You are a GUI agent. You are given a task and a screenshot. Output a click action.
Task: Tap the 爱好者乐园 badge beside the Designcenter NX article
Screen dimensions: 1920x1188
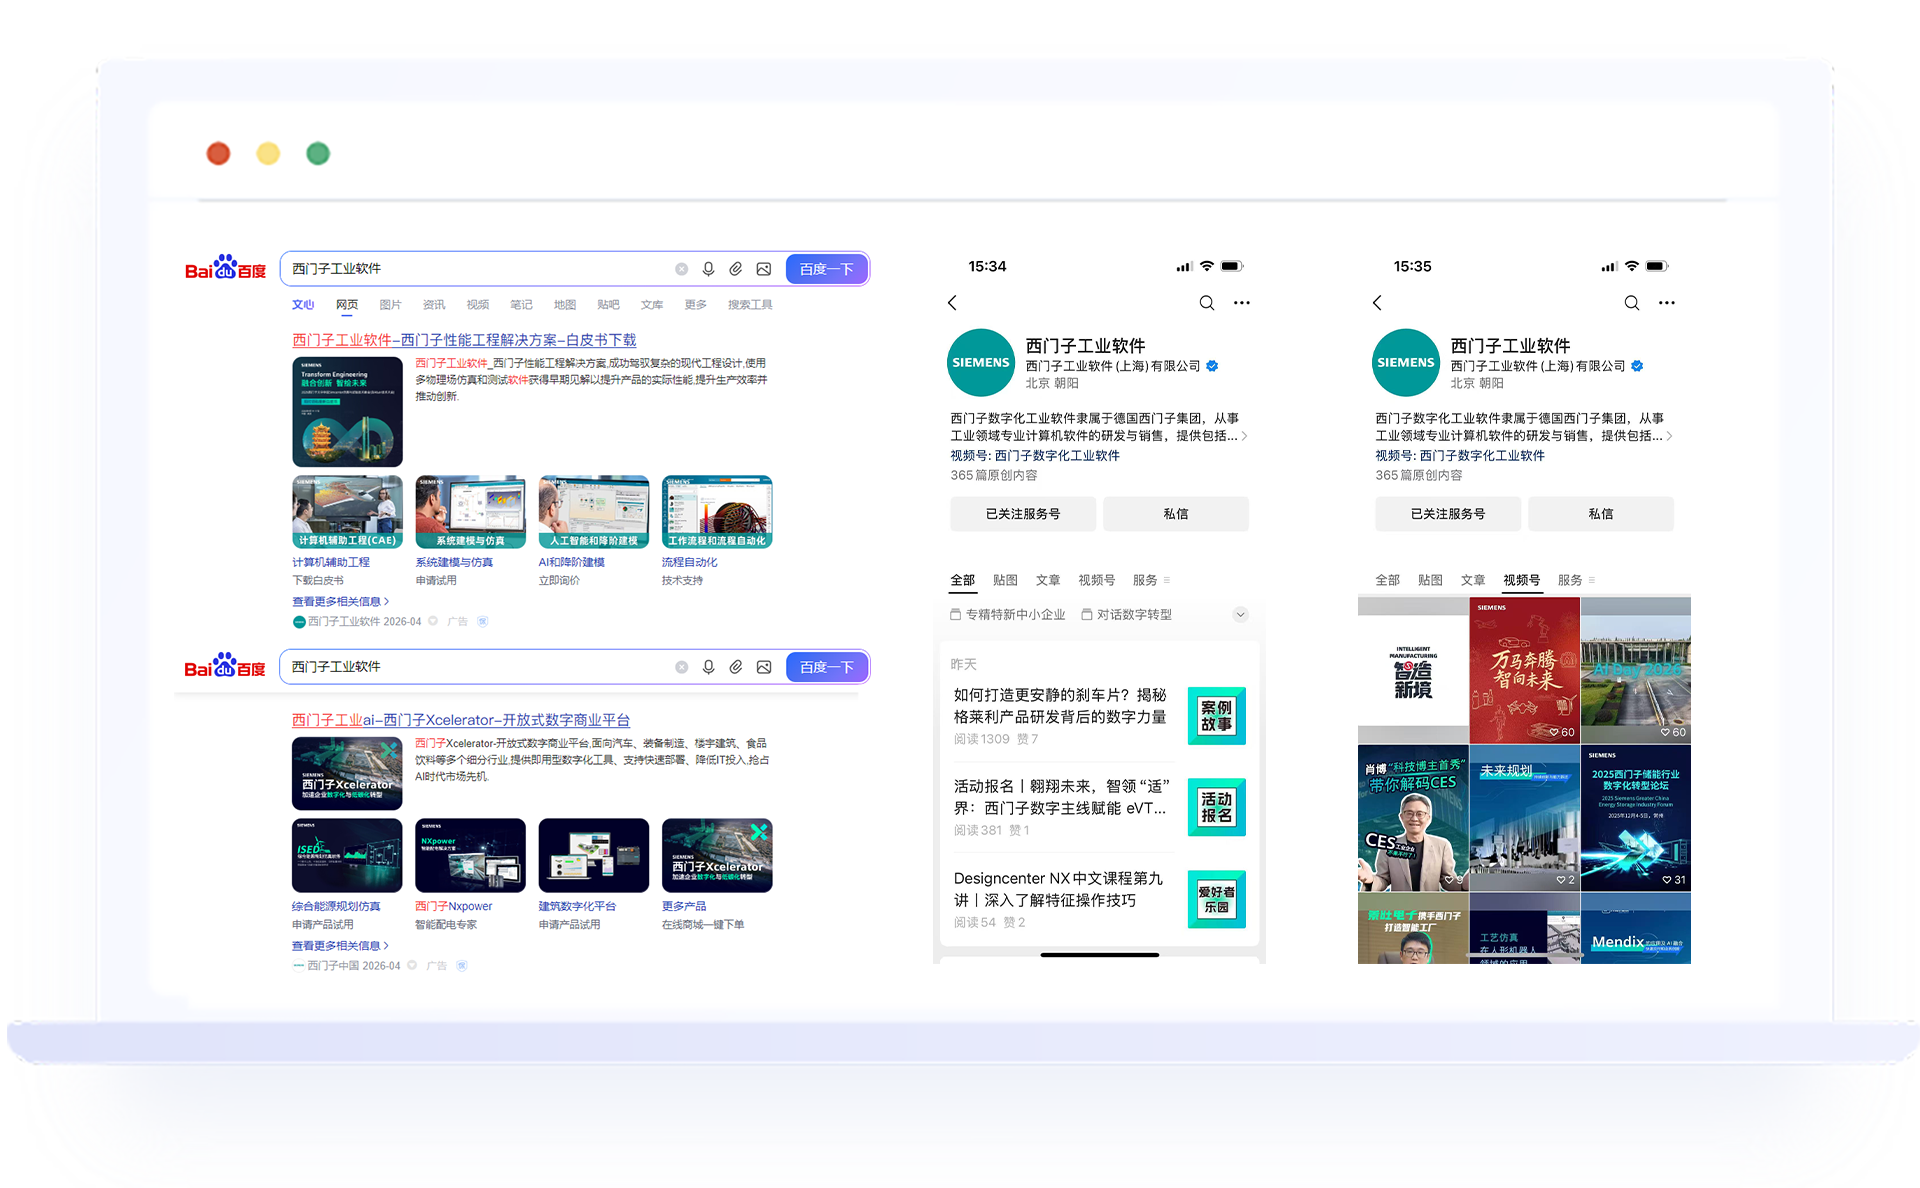[x=1217, y=899]
